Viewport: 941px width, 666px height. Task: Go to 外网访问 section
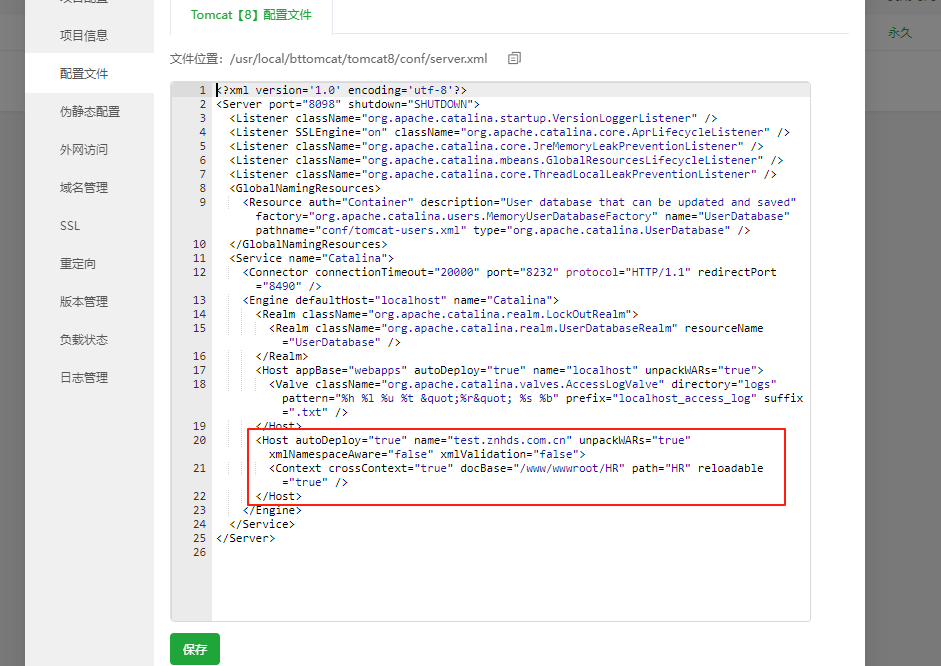(x=84, y=150)
